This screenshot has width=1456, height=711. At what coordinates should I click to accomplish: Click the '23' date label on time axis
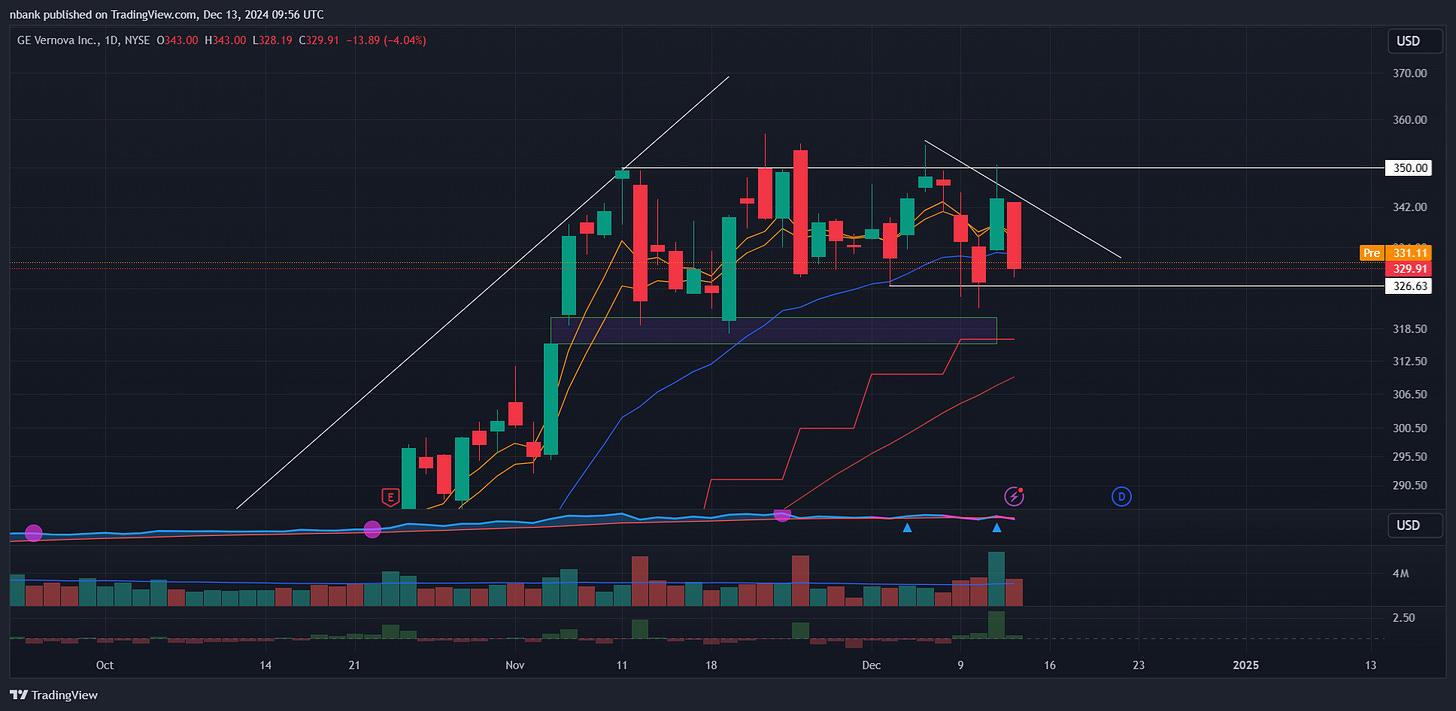point(1138,665)
